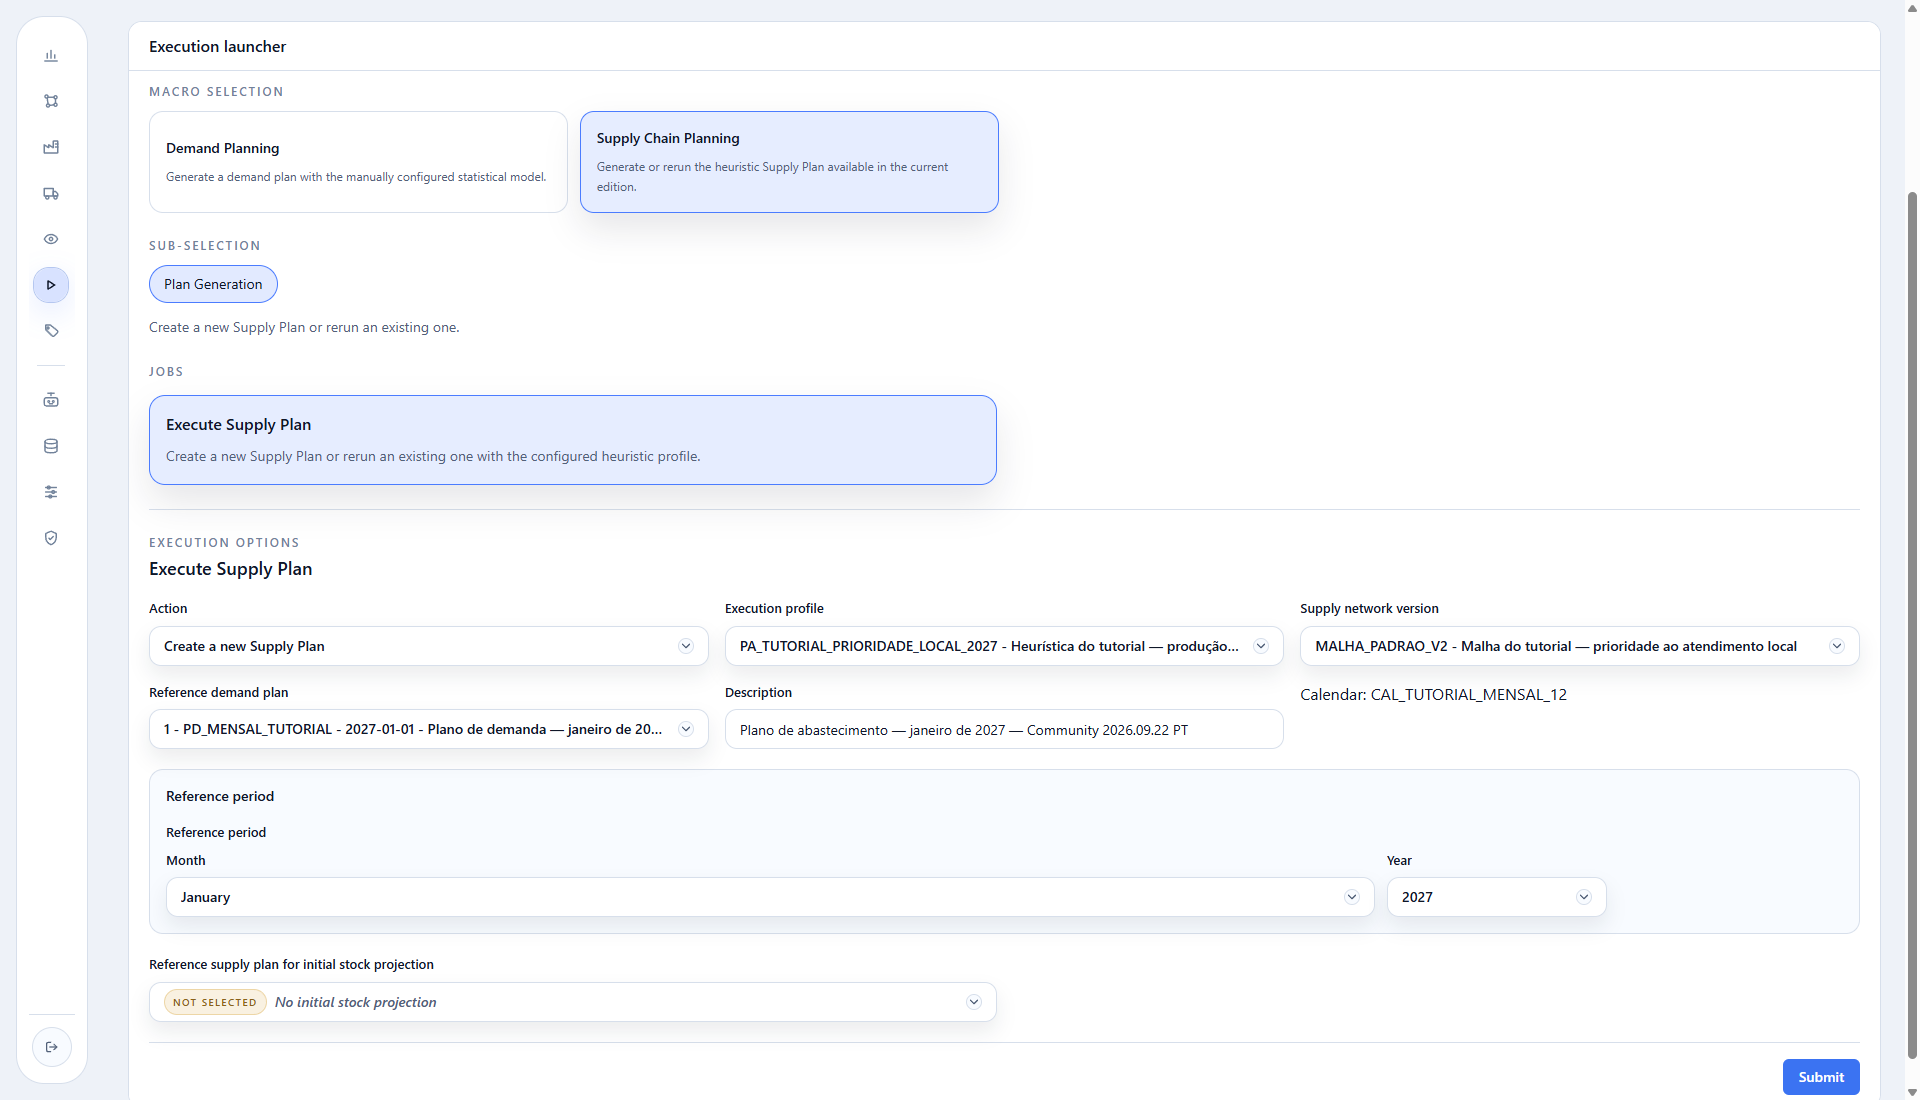Choose the Plan Generation sub-selection chip
This screenshot has width=1920, height=1100.
tap(213, 284)
